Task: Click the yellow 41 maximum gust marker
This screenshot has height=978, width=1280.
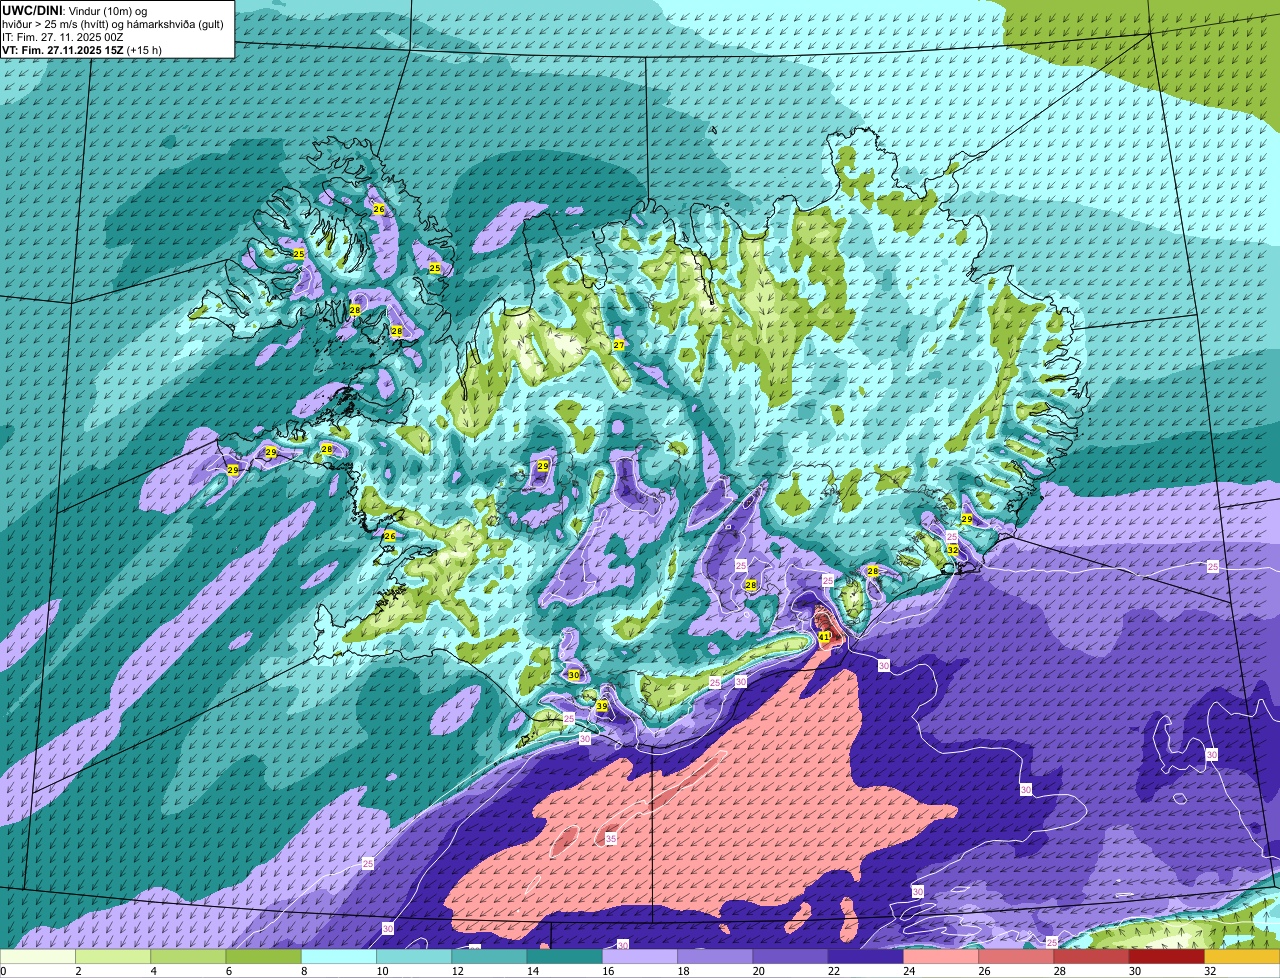Action: click(824, 636)
